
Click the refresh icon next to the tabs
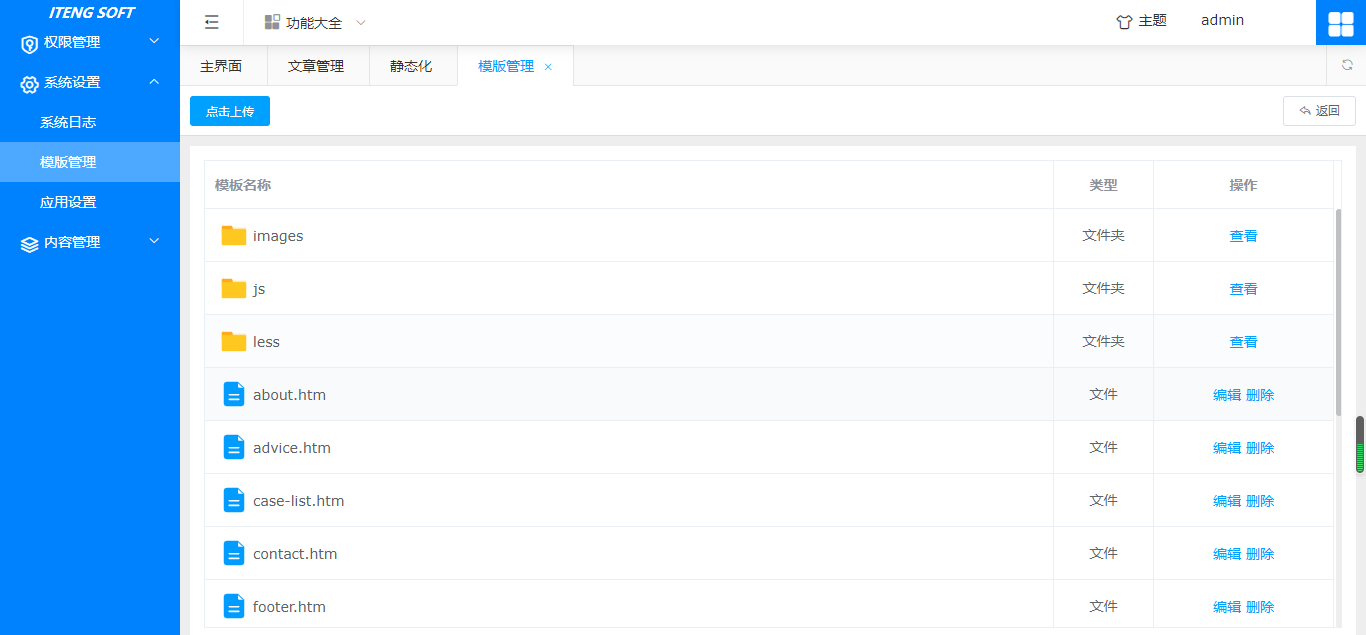click(1345, 64)
